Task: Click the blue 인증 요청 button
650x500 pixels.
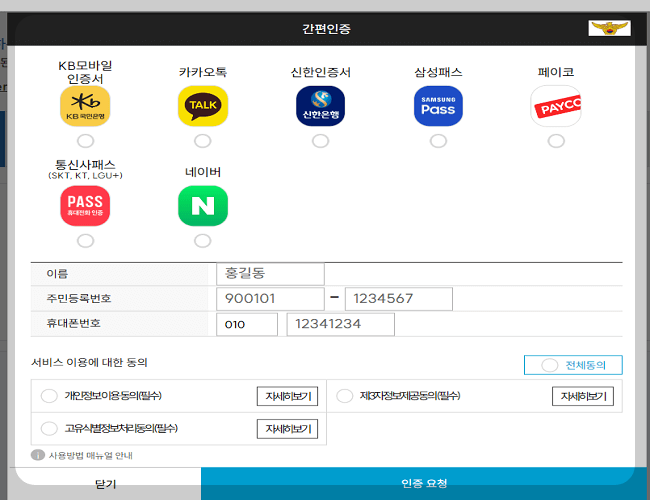Action: (424, 484)
